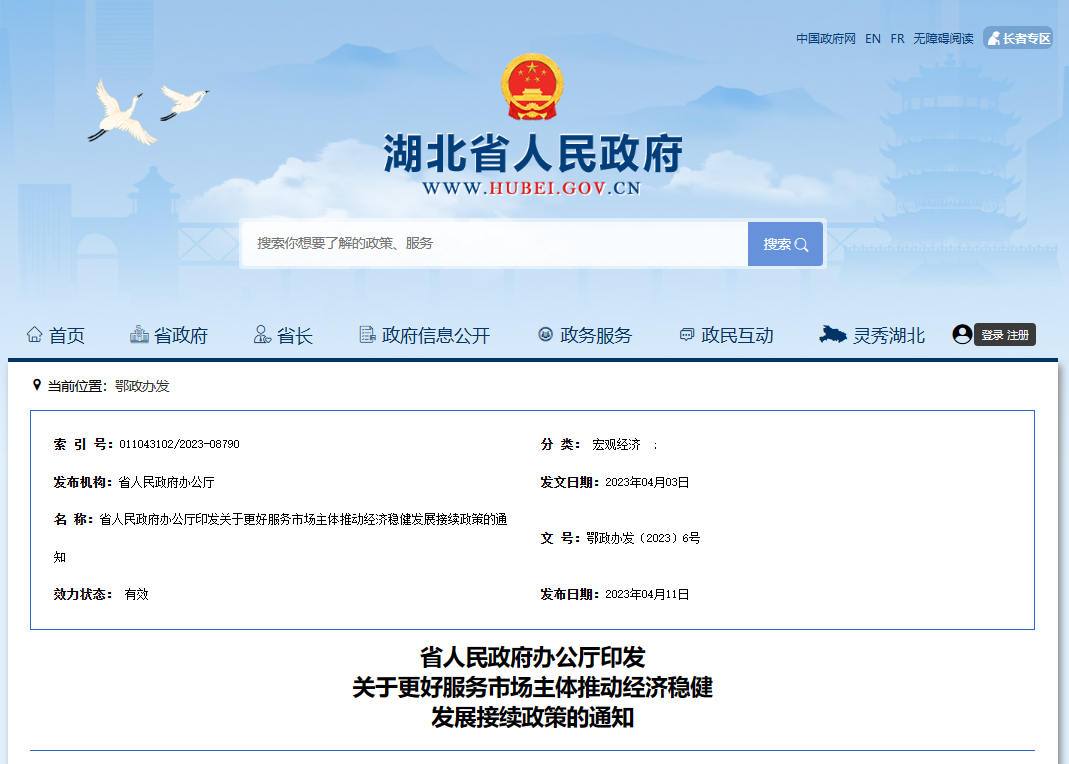This screenshot has width=1069, height=764.
Task: Switch to 长者专区 elder mode
Action: [x=1018, y=39]
